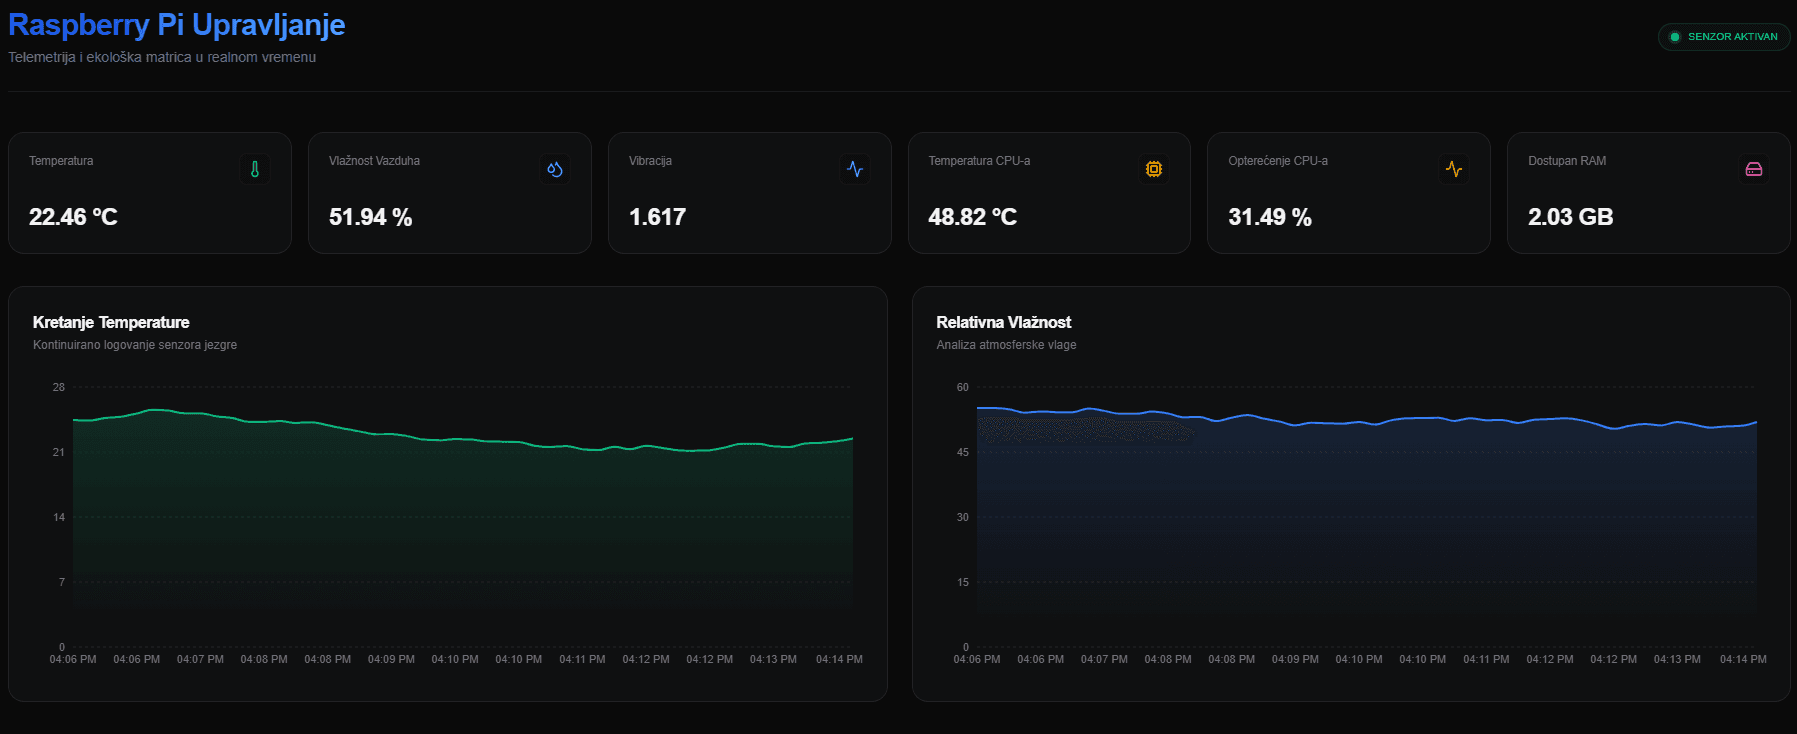Click the Vlažnost Vazduha card label
Image resolution: width=1797 pixels, height=734 pixels.
[x=374, y=161]
